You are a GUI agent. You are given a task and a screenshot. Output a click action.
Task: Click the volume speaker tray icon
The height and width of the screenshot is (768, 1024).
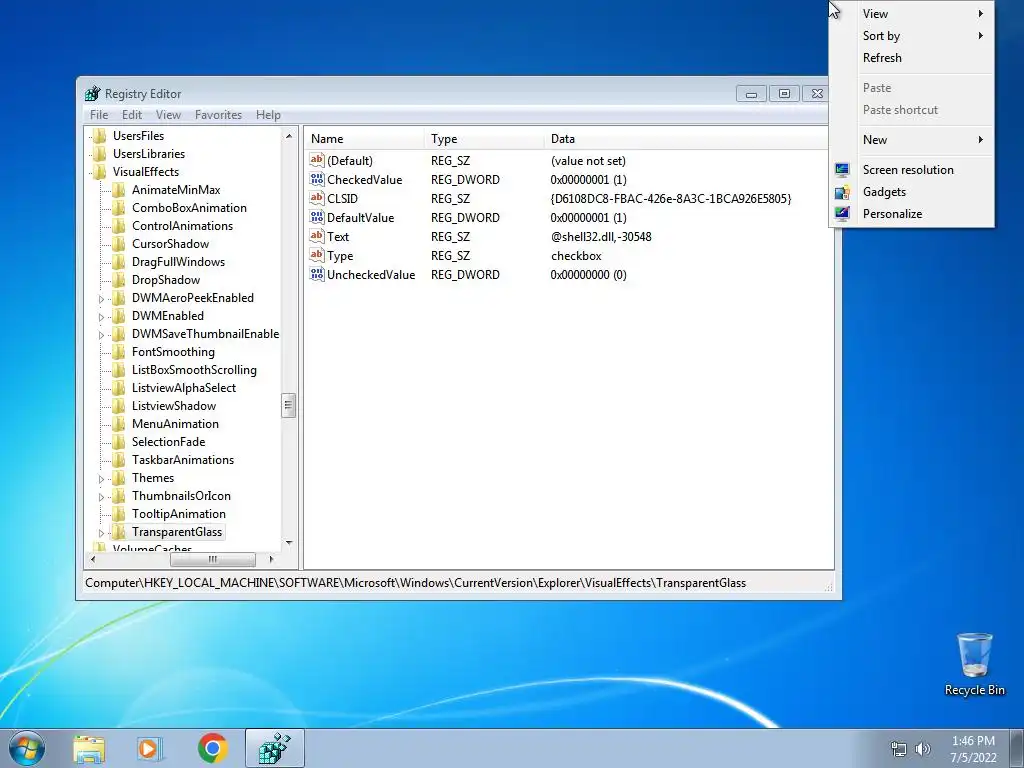923,749
